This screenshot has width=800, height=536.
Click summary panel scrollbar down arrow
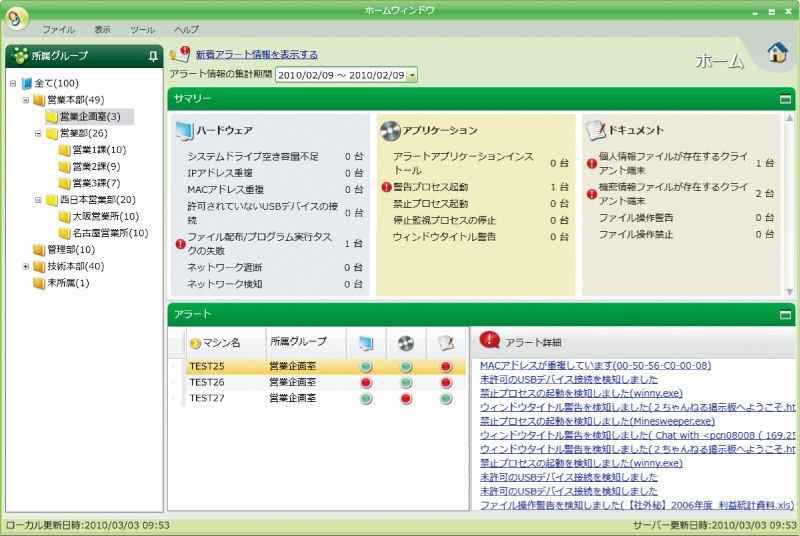[789, 292]
